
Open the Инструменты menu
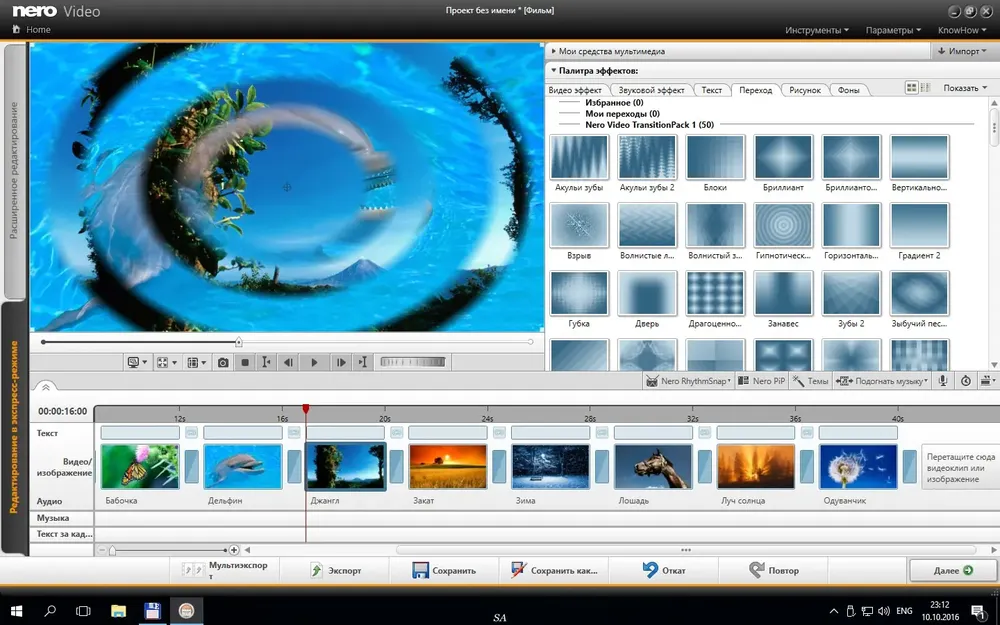tap(816, 30)
